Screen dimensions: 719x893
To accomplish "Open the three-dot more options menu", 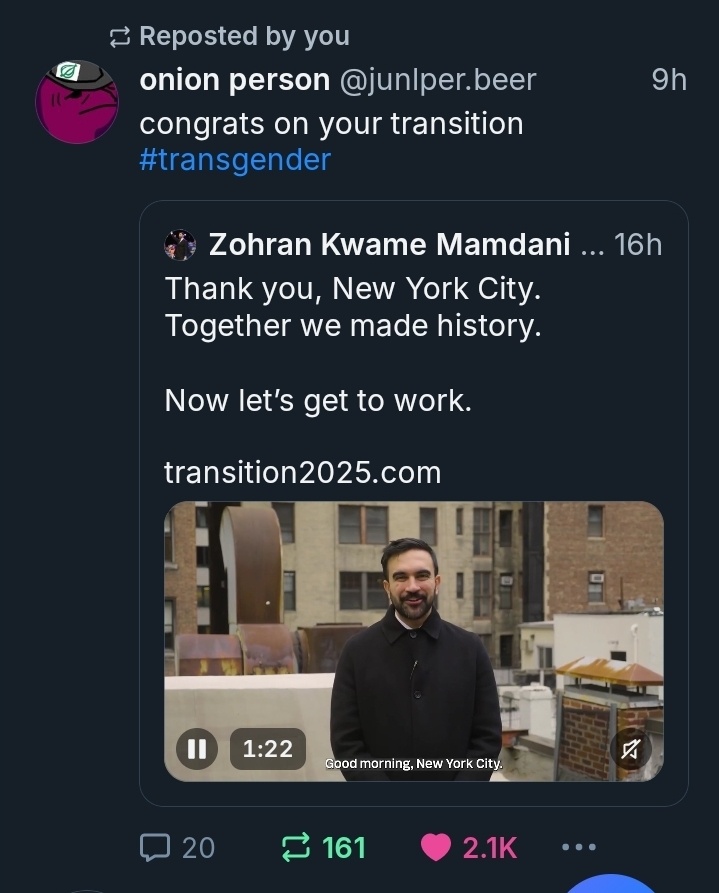I will pyautogui.click(x=579, y=847).
